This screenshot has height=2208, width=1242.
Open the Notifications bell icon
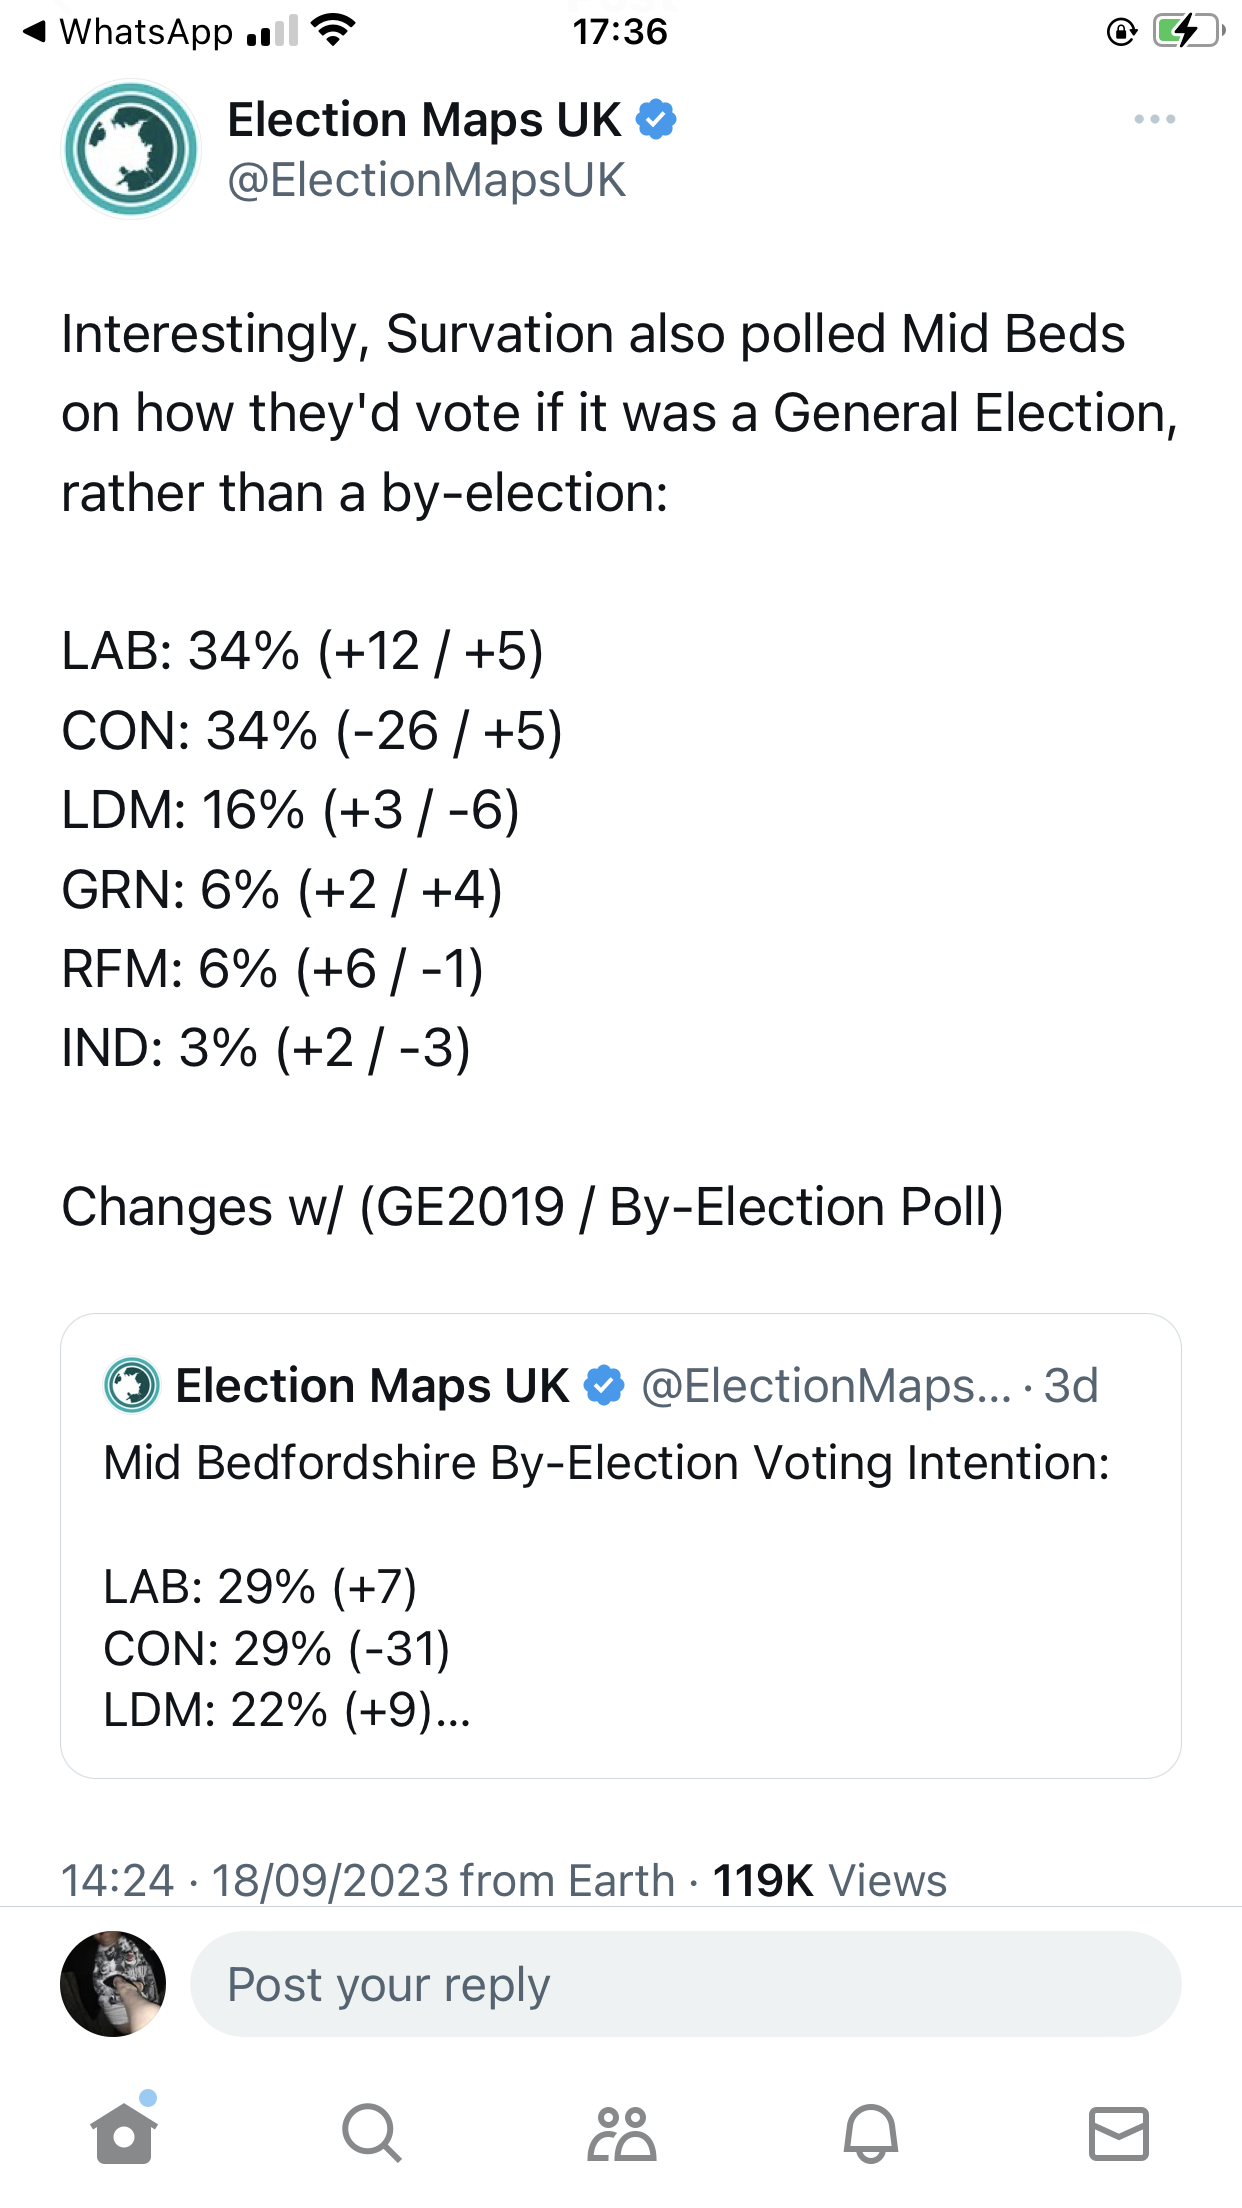[x=871, y=2133]
